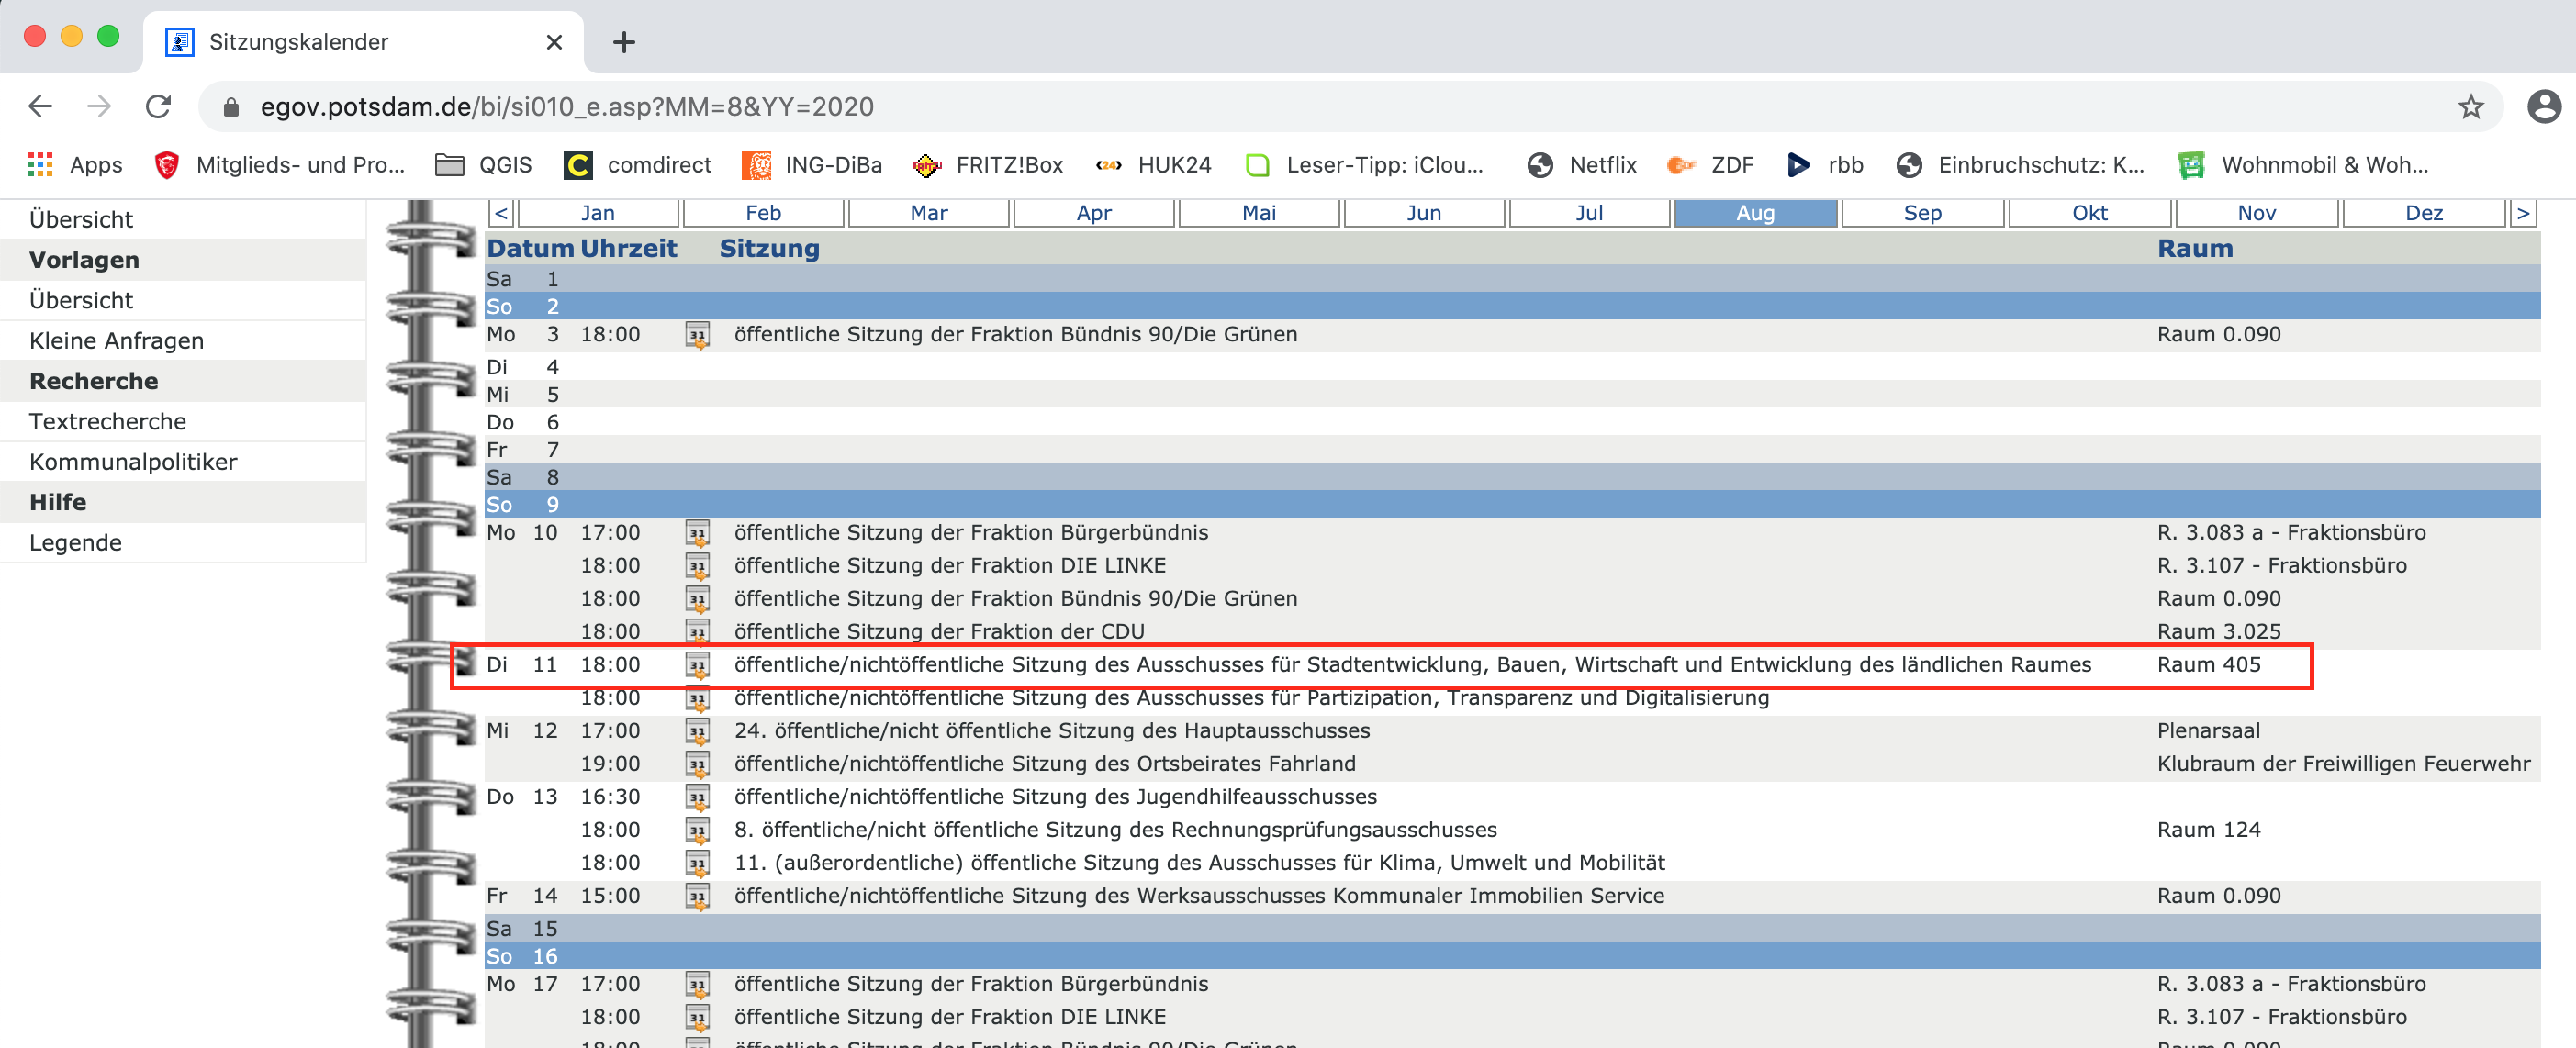Click calendar icon for Fraktion der CDU session
Viewport: 2576px width, 1048px height.
[697, 632]
